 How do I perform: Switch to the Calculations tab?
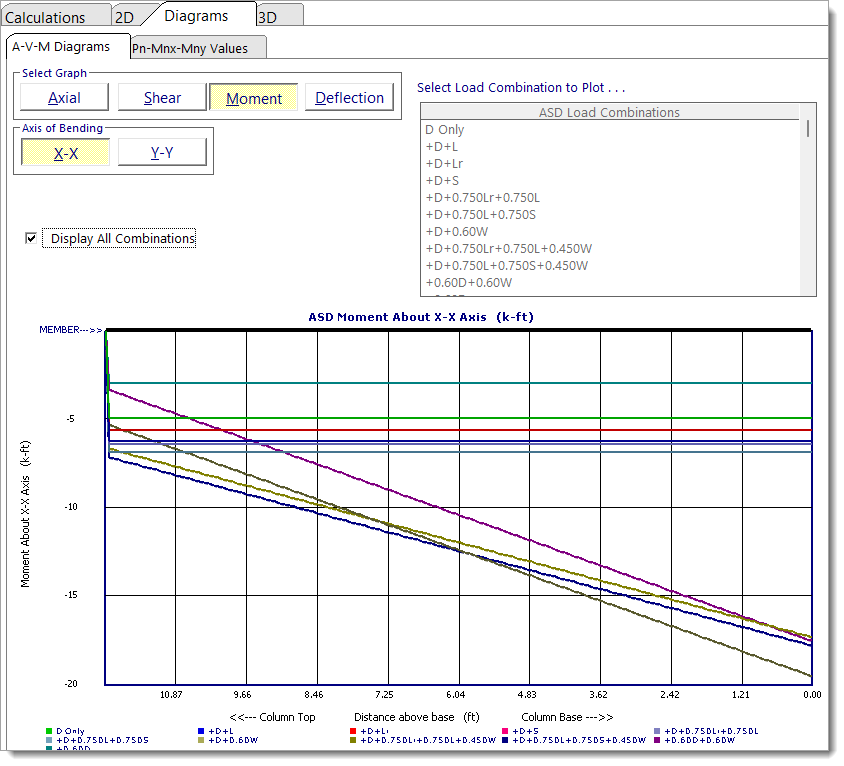[46, 17]
